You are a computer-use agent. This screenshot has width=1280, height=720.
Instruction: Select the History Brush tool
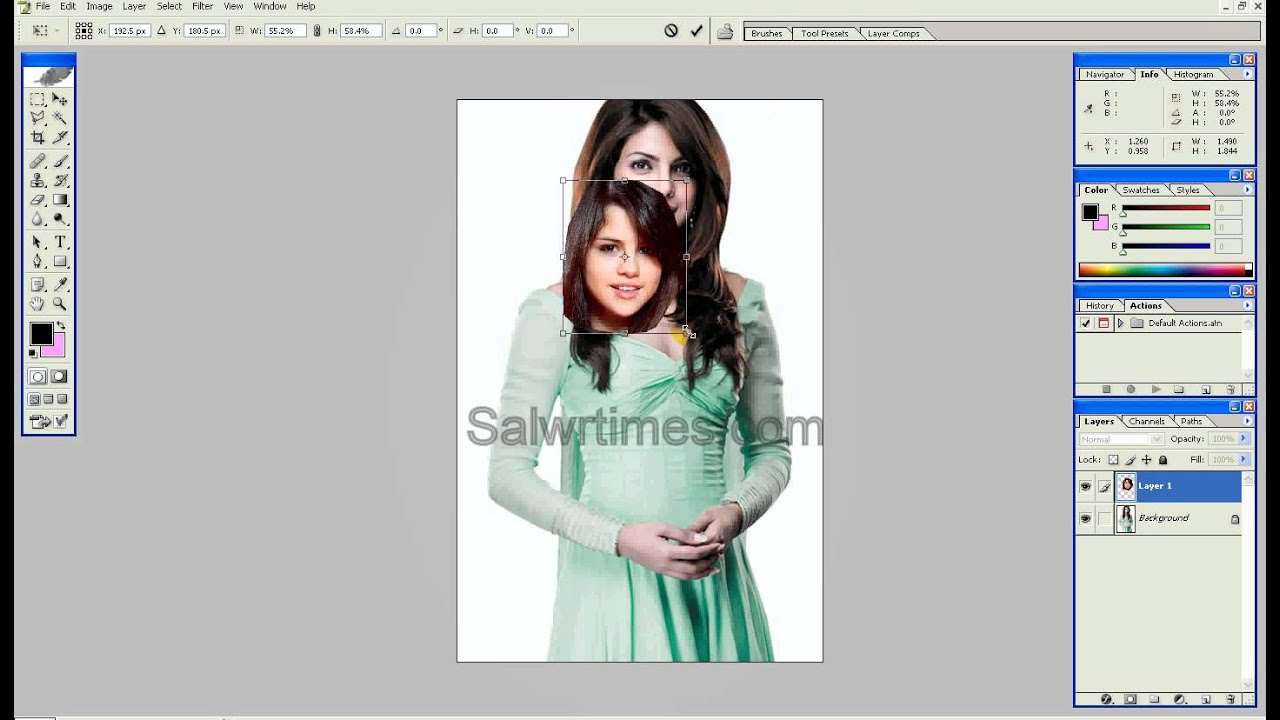click(x=60, y=180)
